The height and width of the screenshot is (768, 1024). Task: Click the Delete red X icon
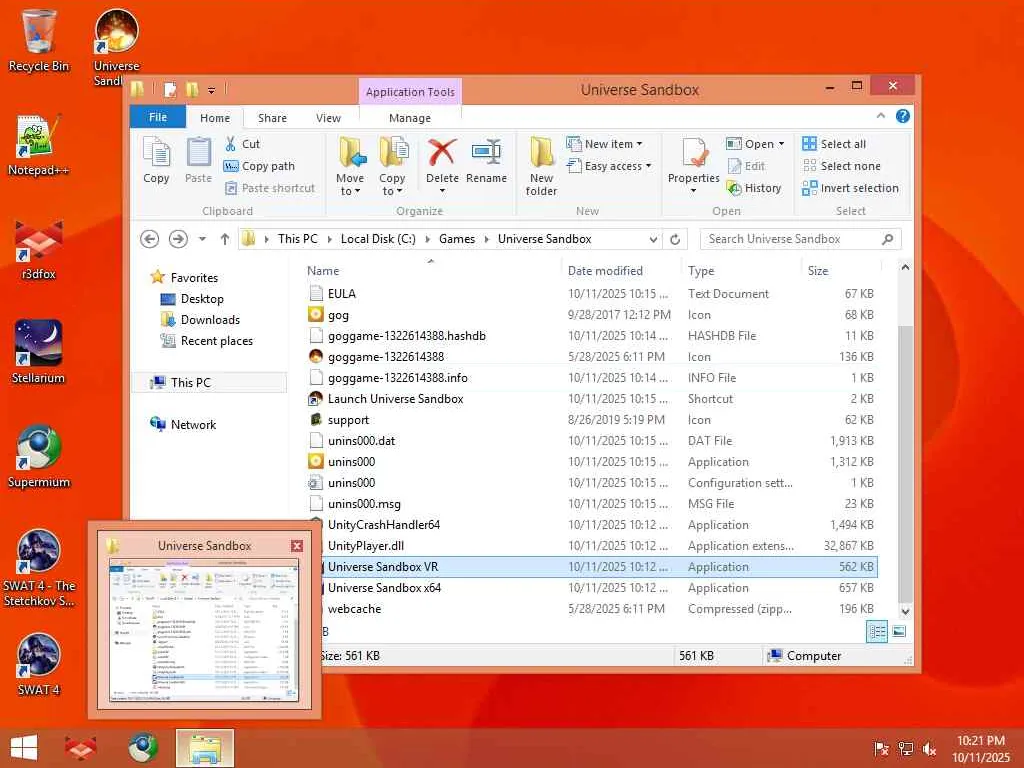442,152
